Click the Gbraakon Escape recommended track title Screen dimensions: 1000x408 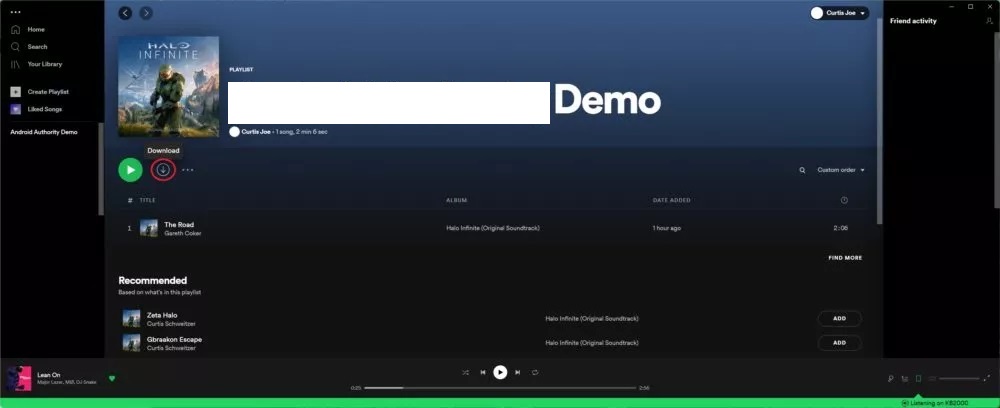(x=174, y=339)
